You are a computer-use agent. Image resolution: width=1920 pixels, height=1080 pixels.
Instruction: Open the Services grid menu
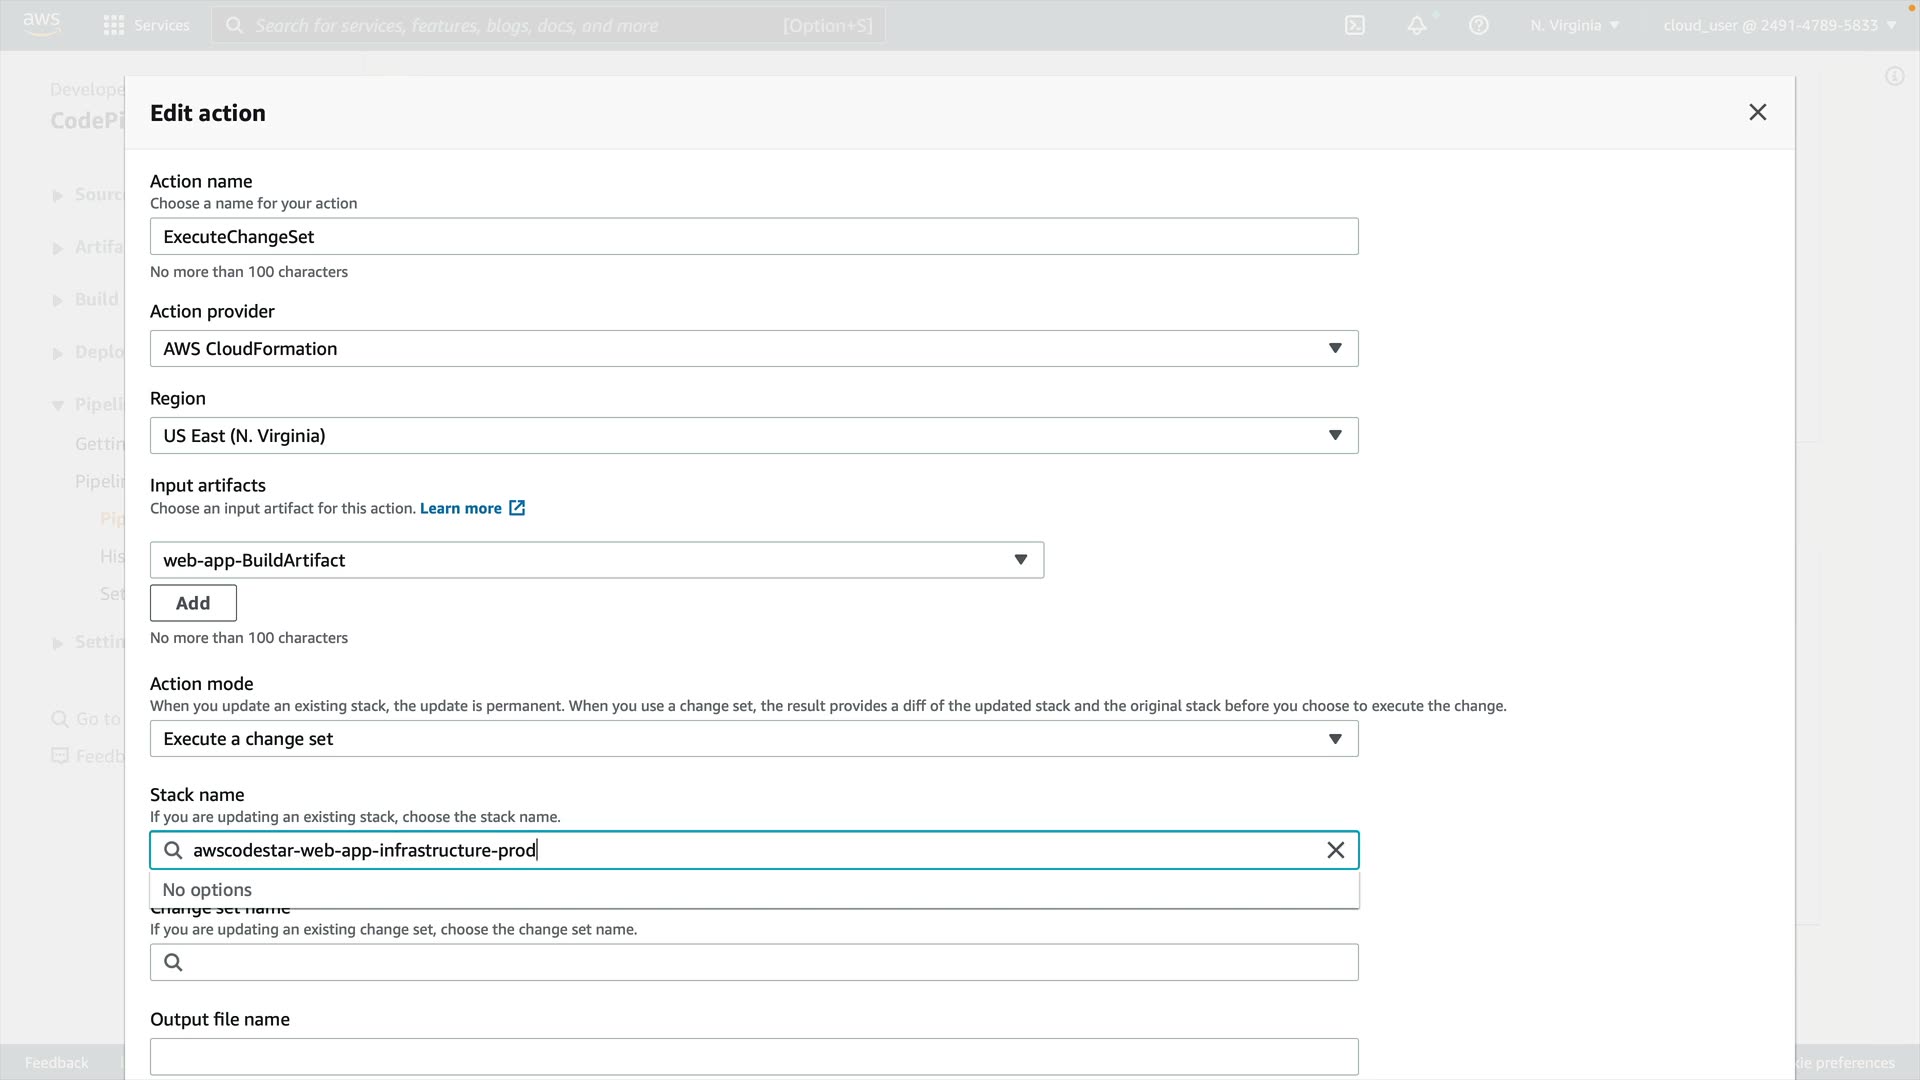(146, 25)
